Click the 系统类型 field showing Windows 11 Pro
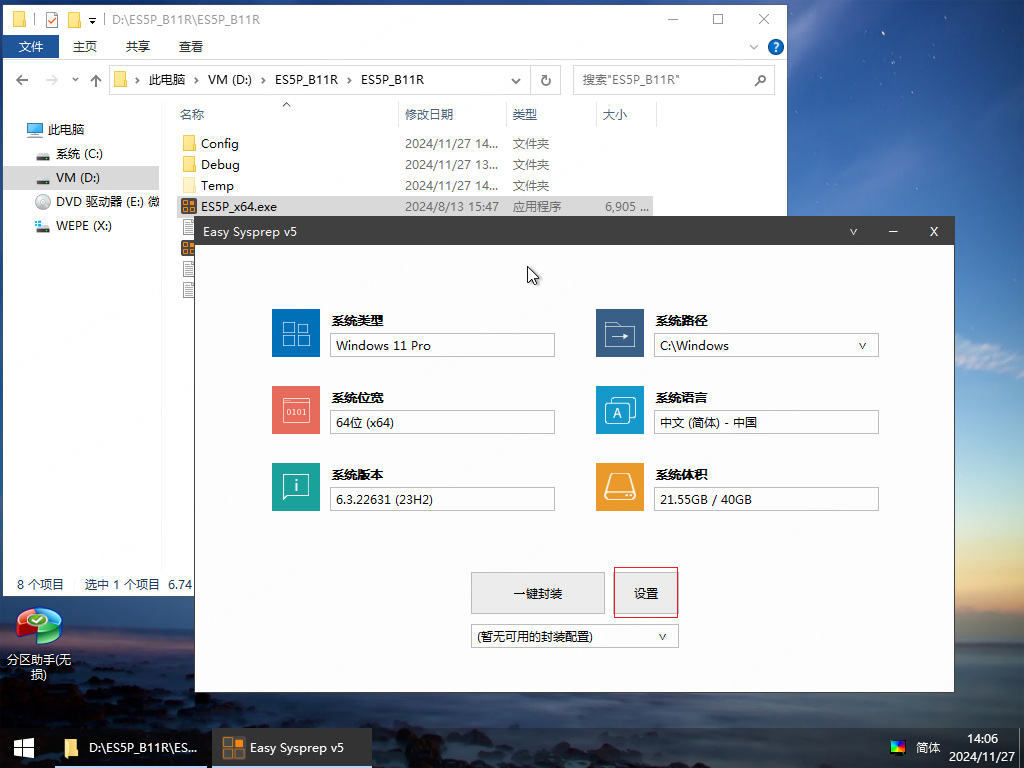The height and width of the screenshot is (768, 1024). tap(442, 345)
